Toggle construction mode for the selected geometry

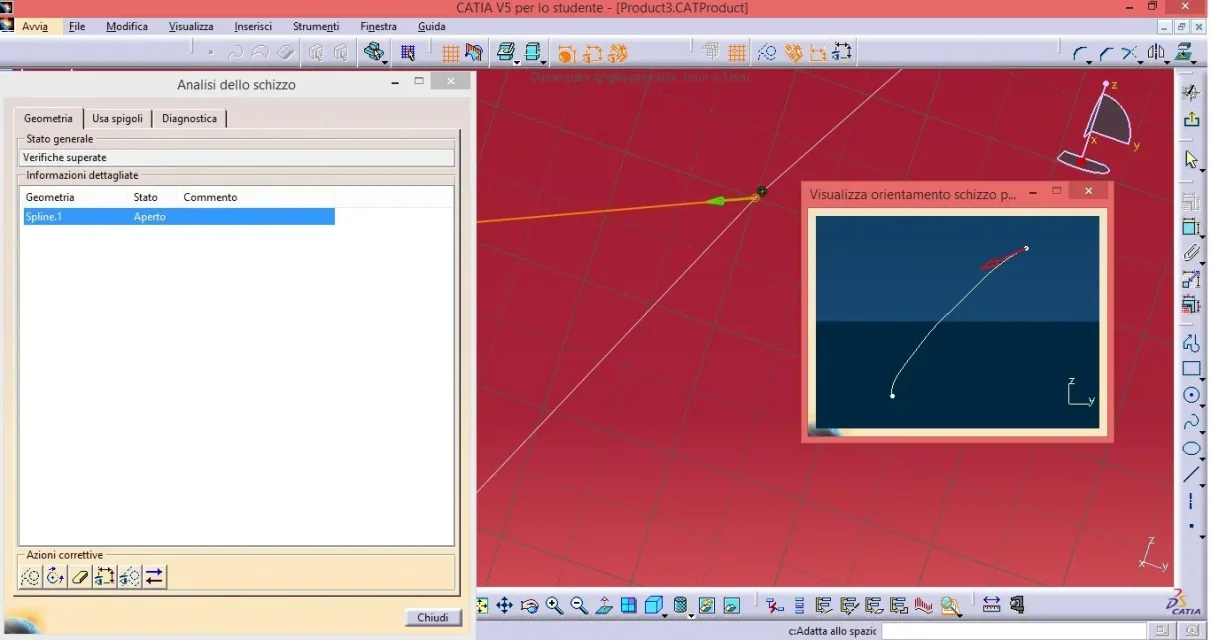click(30, 576)
